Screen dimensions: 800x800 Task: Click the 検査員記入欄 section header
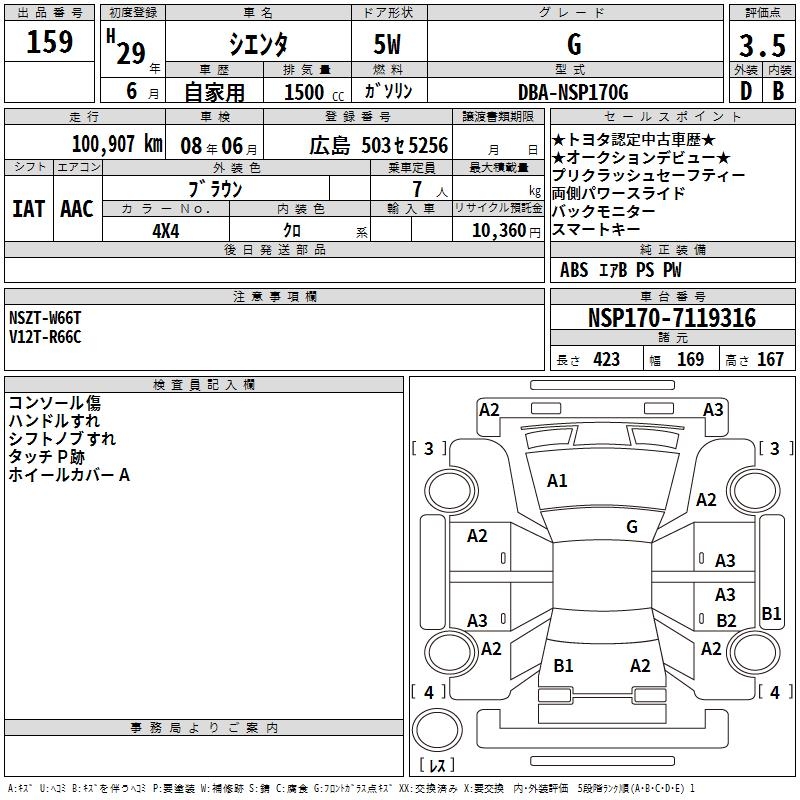click(204, 385)
